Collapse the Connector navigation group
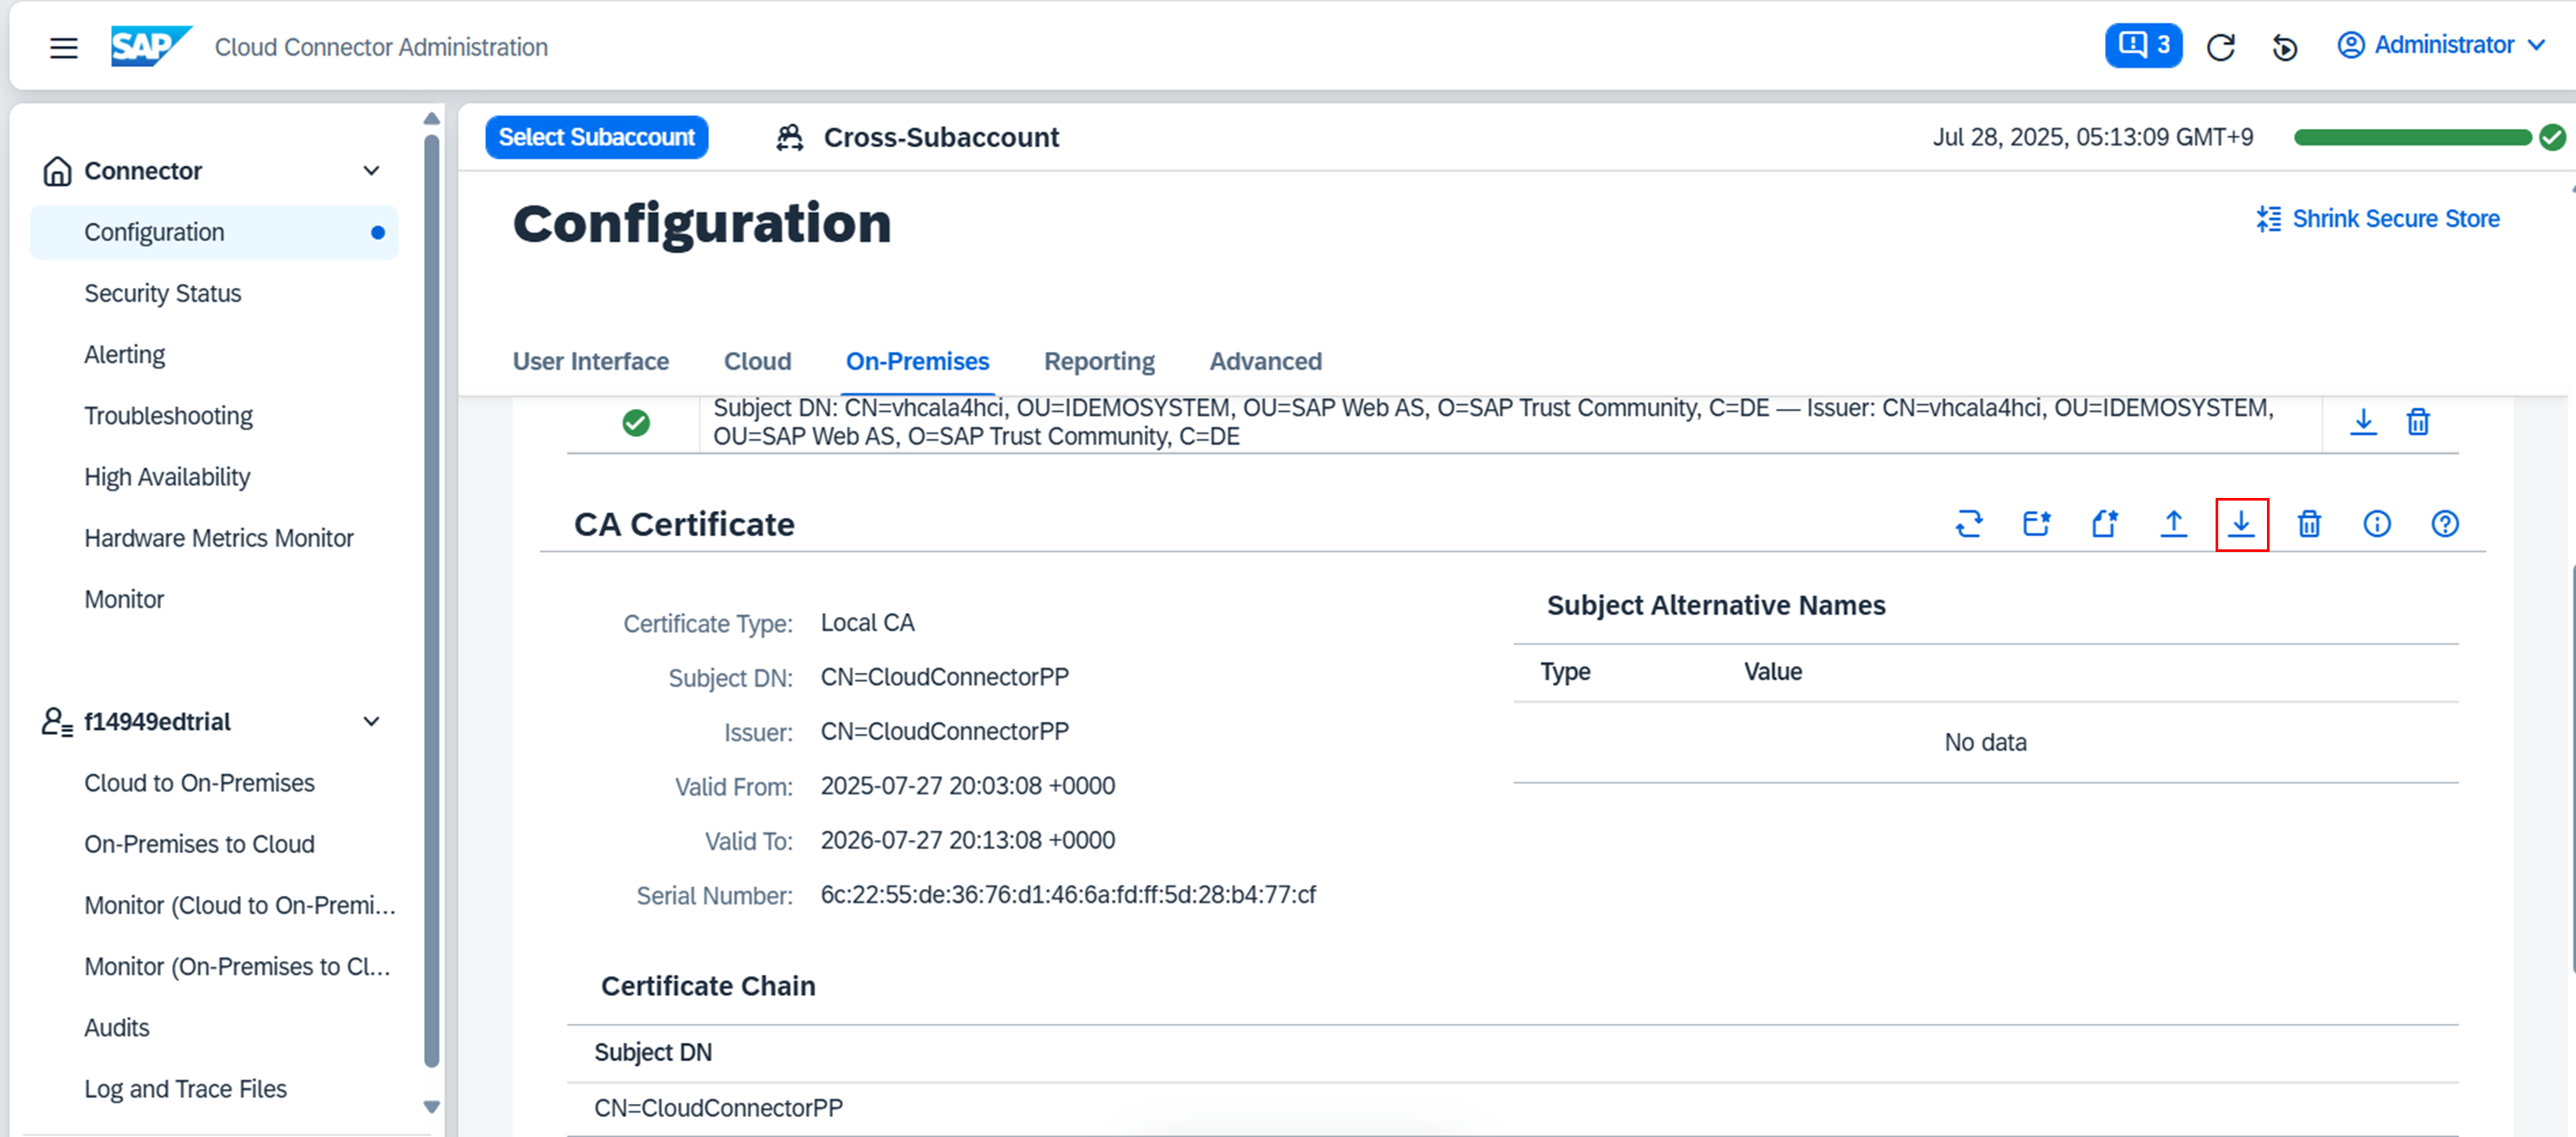This screenshot has width=2576, height=1137. coord(371,171)
